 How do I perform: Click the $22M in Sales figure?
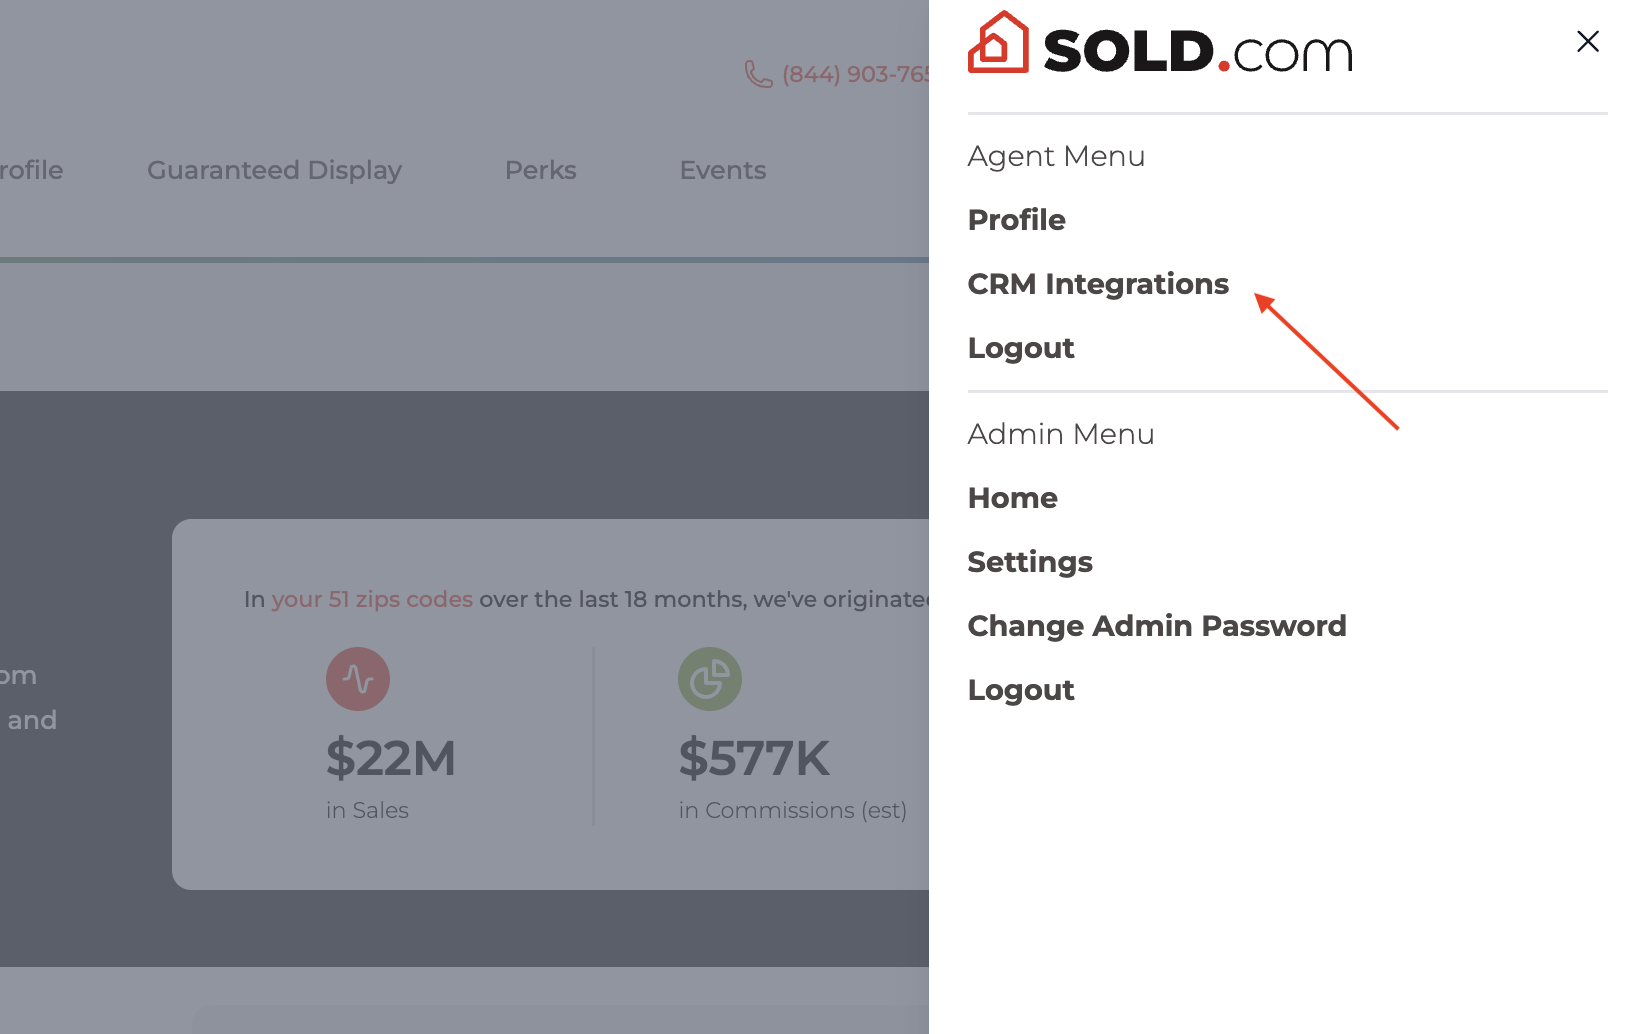click(x=390, y=758)
